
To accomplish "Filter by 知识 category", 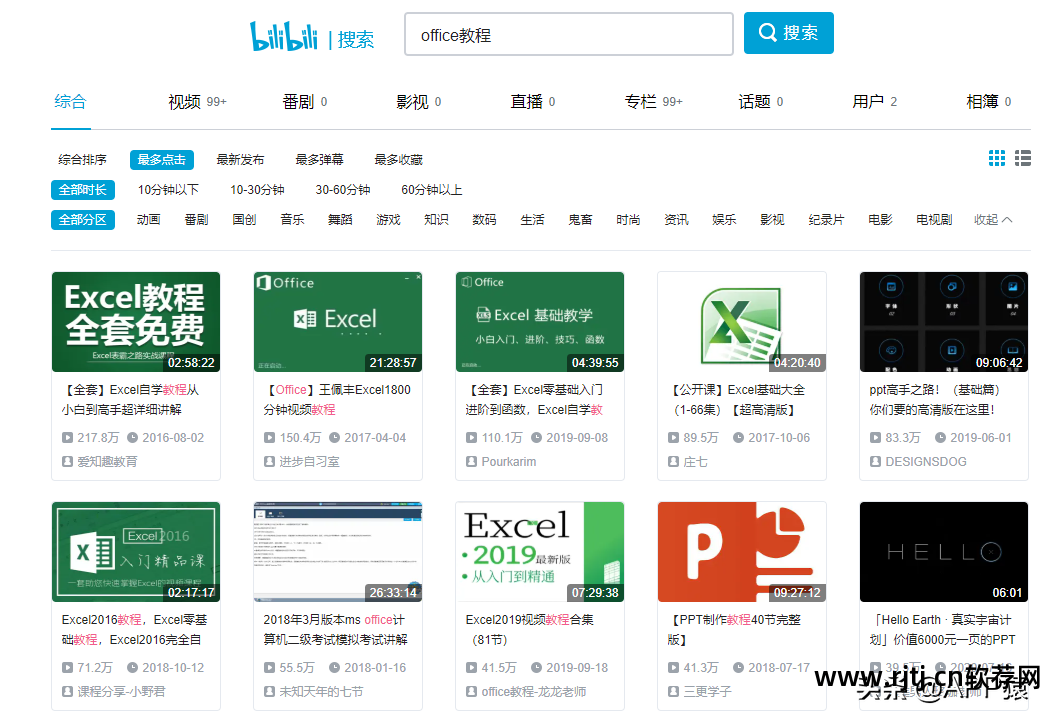I will [437, 220].
